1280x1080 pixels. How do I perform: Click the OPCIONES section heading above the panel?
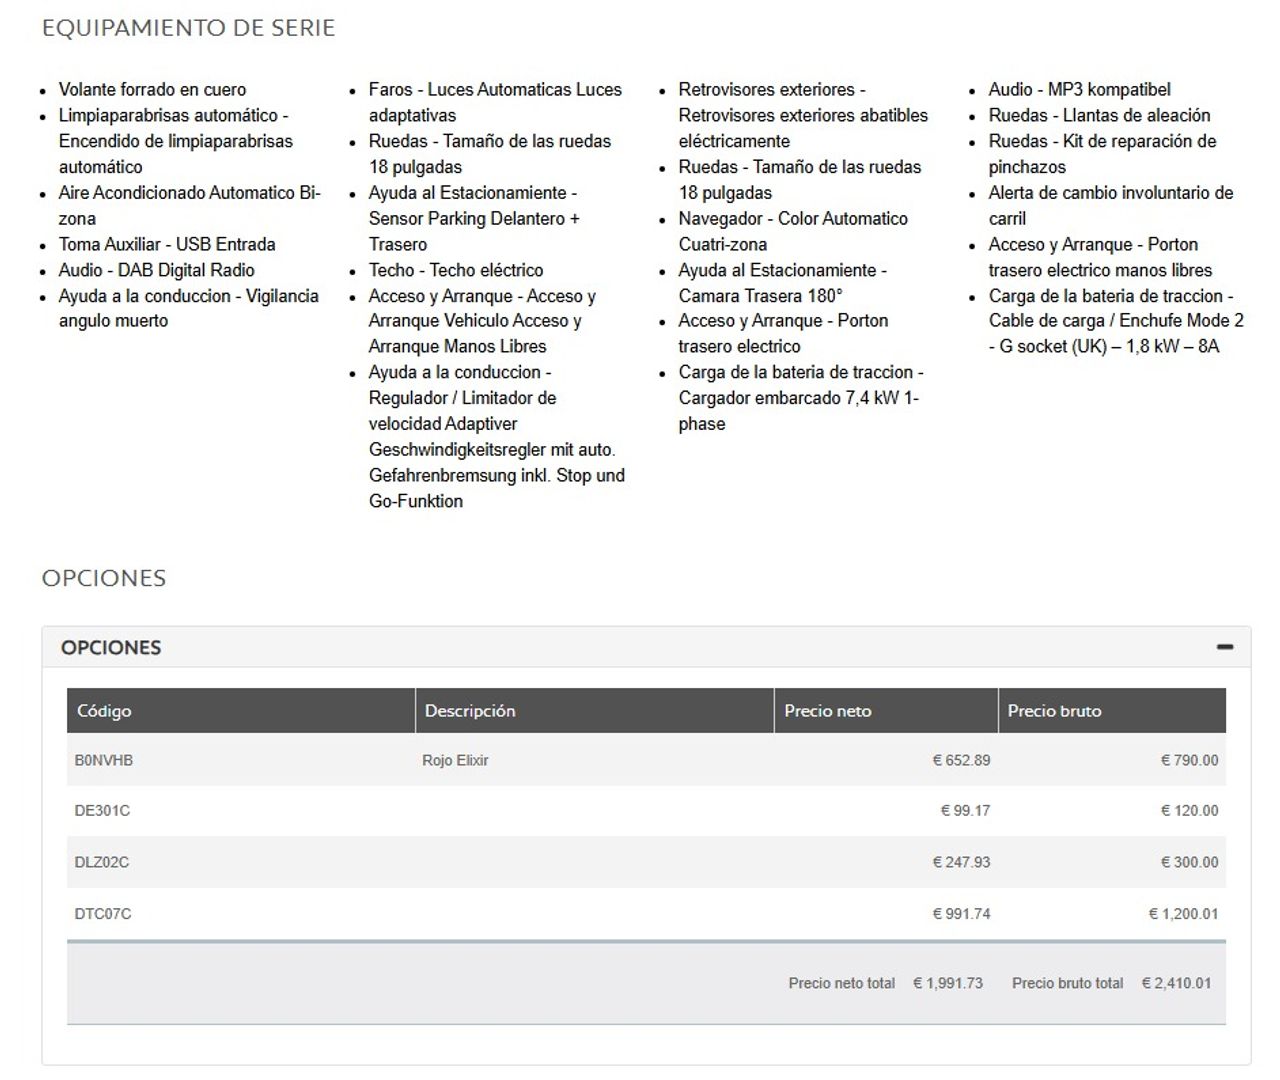[104, 578]
